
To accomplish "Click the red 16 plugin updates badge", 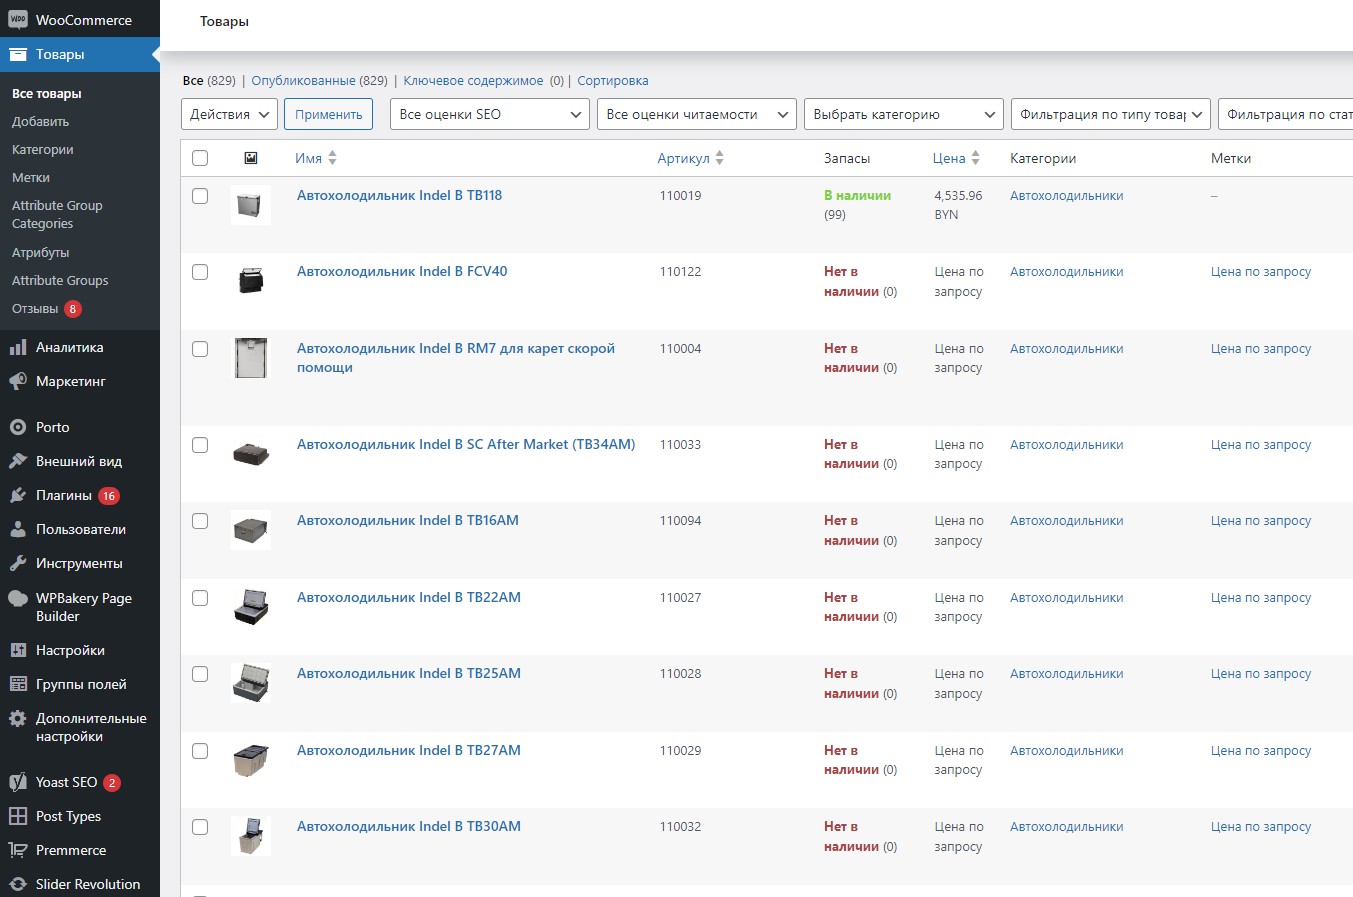I will coord(109,496).
